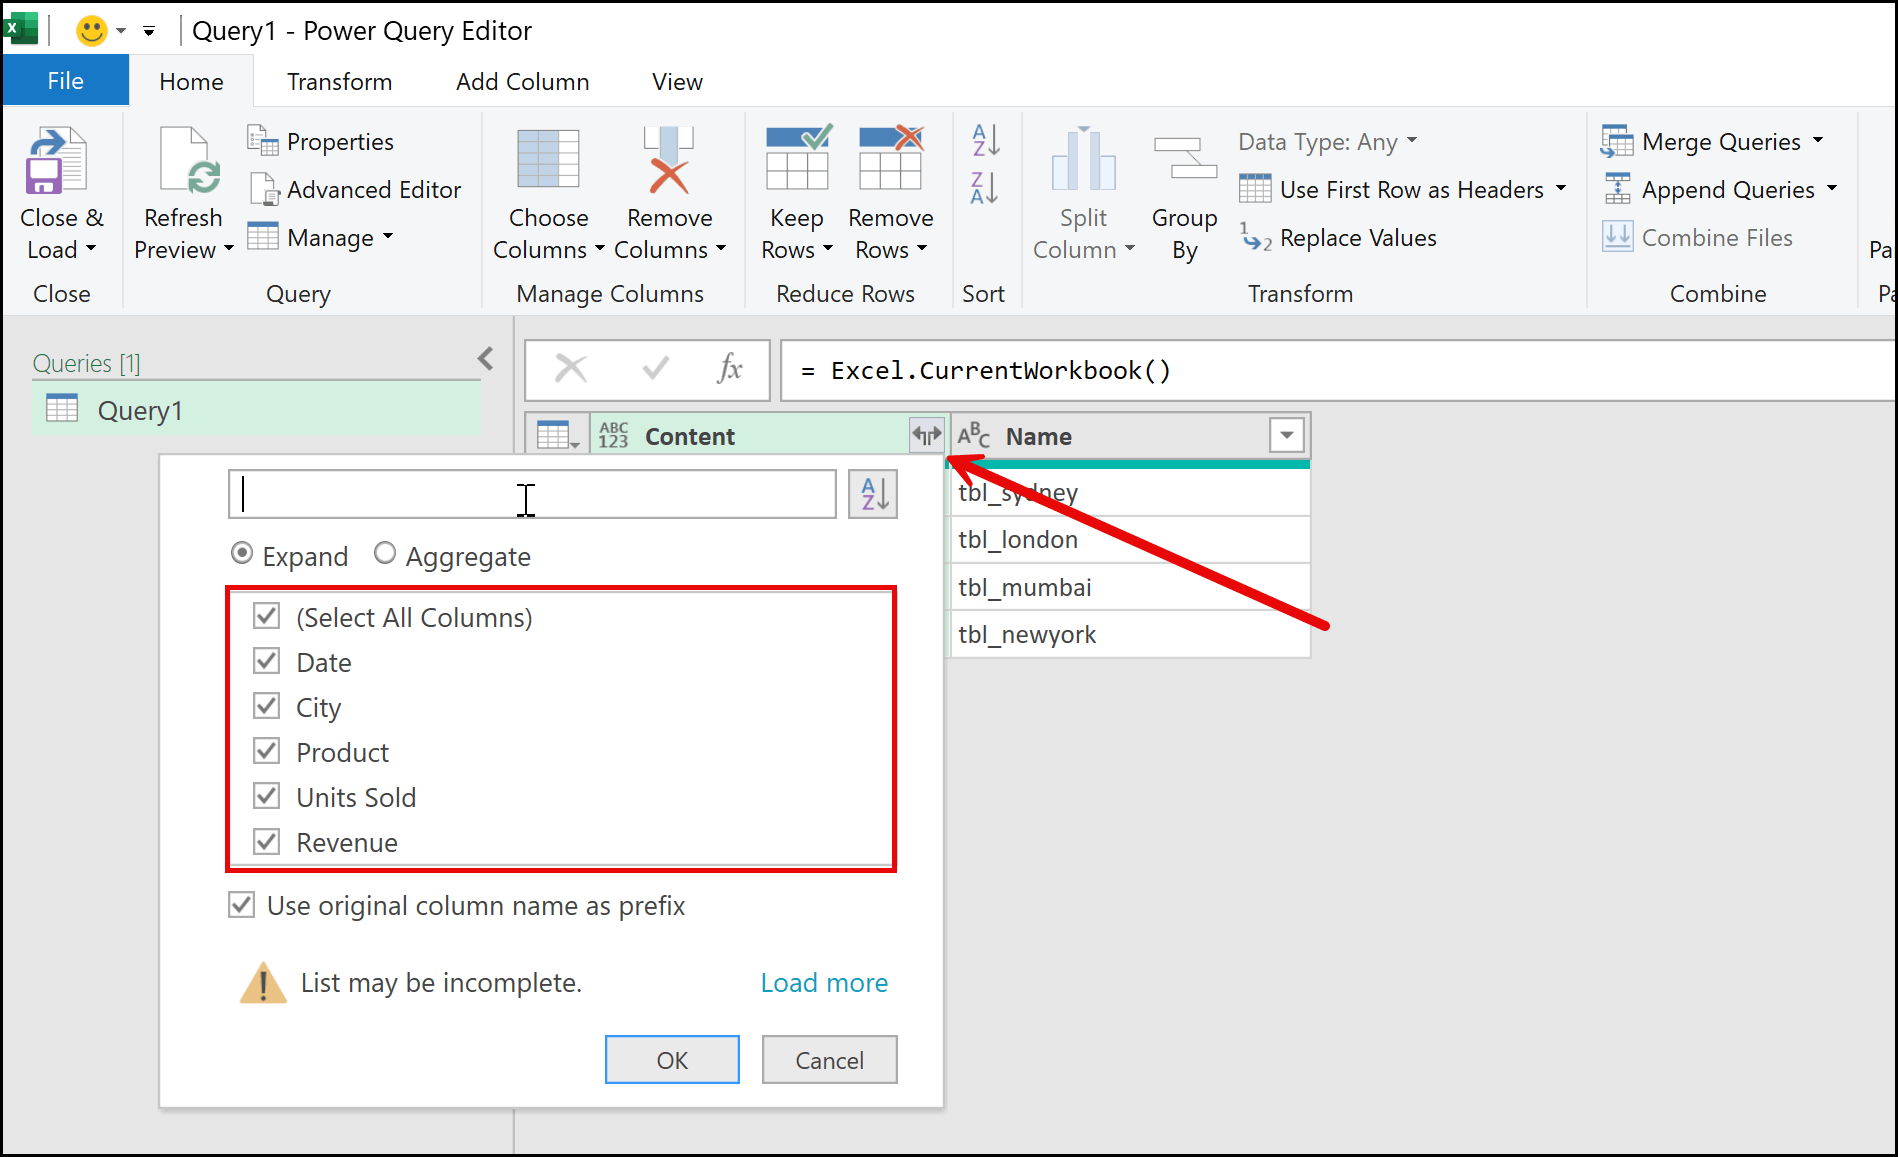Click the Load more link

(x=823, y=983)
